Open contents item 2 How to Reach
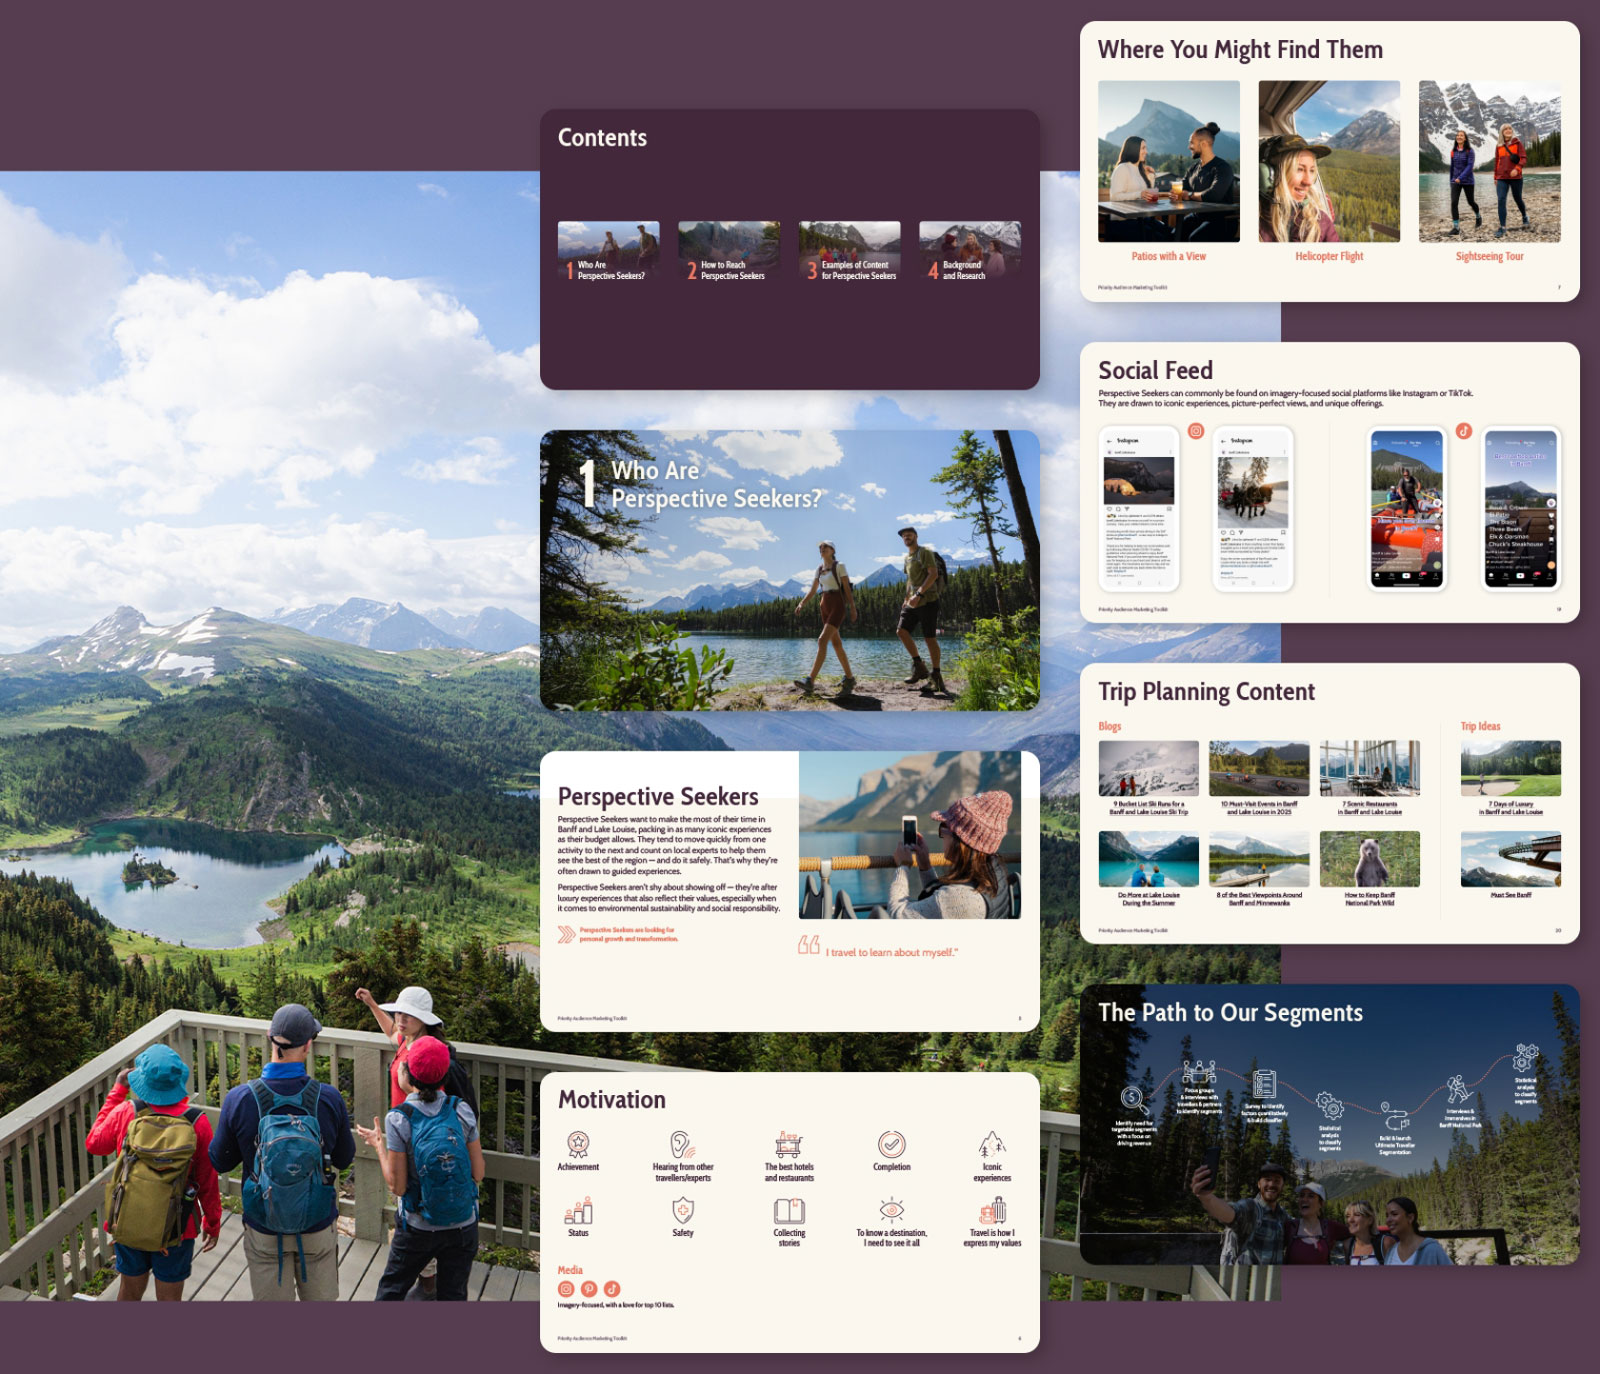1600x1374 pixels. tap(729, 251)
